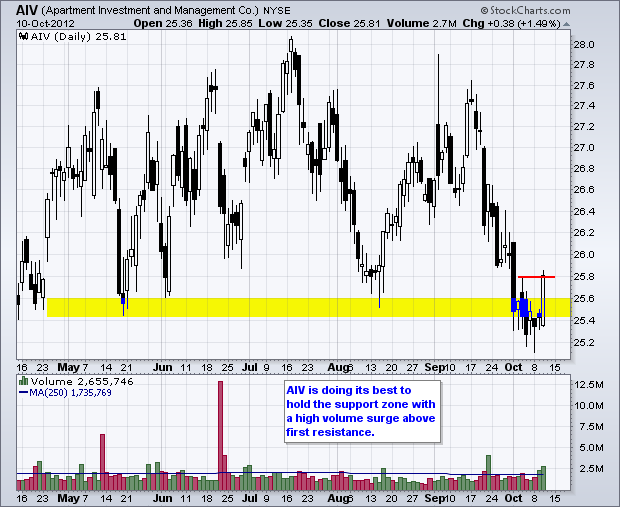Click the Apartment Investment and Management Co. name
Viewport: 620px width, 507px height.
tap(149, 11)
